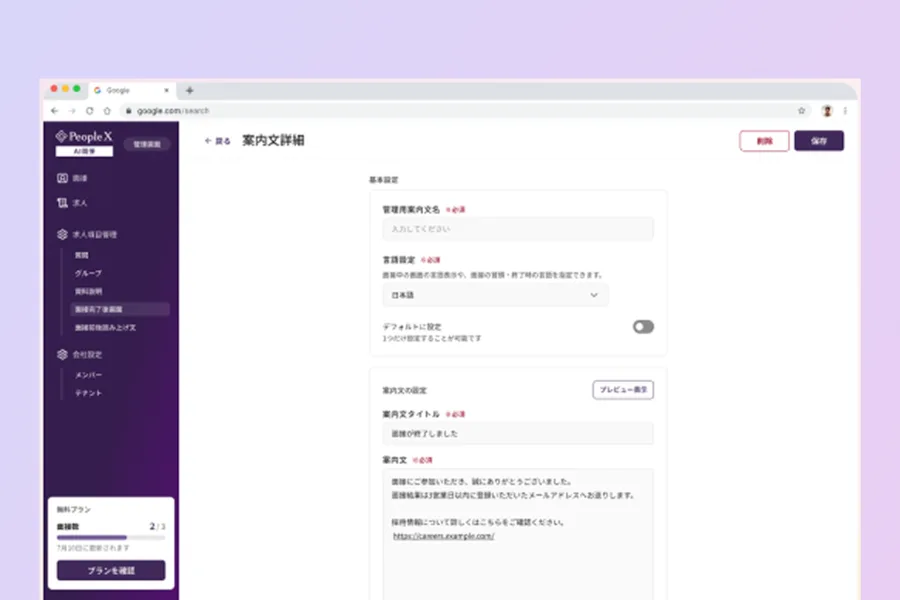Click the dark purple save button
900x600 pixels.
(x=818, y=141)
